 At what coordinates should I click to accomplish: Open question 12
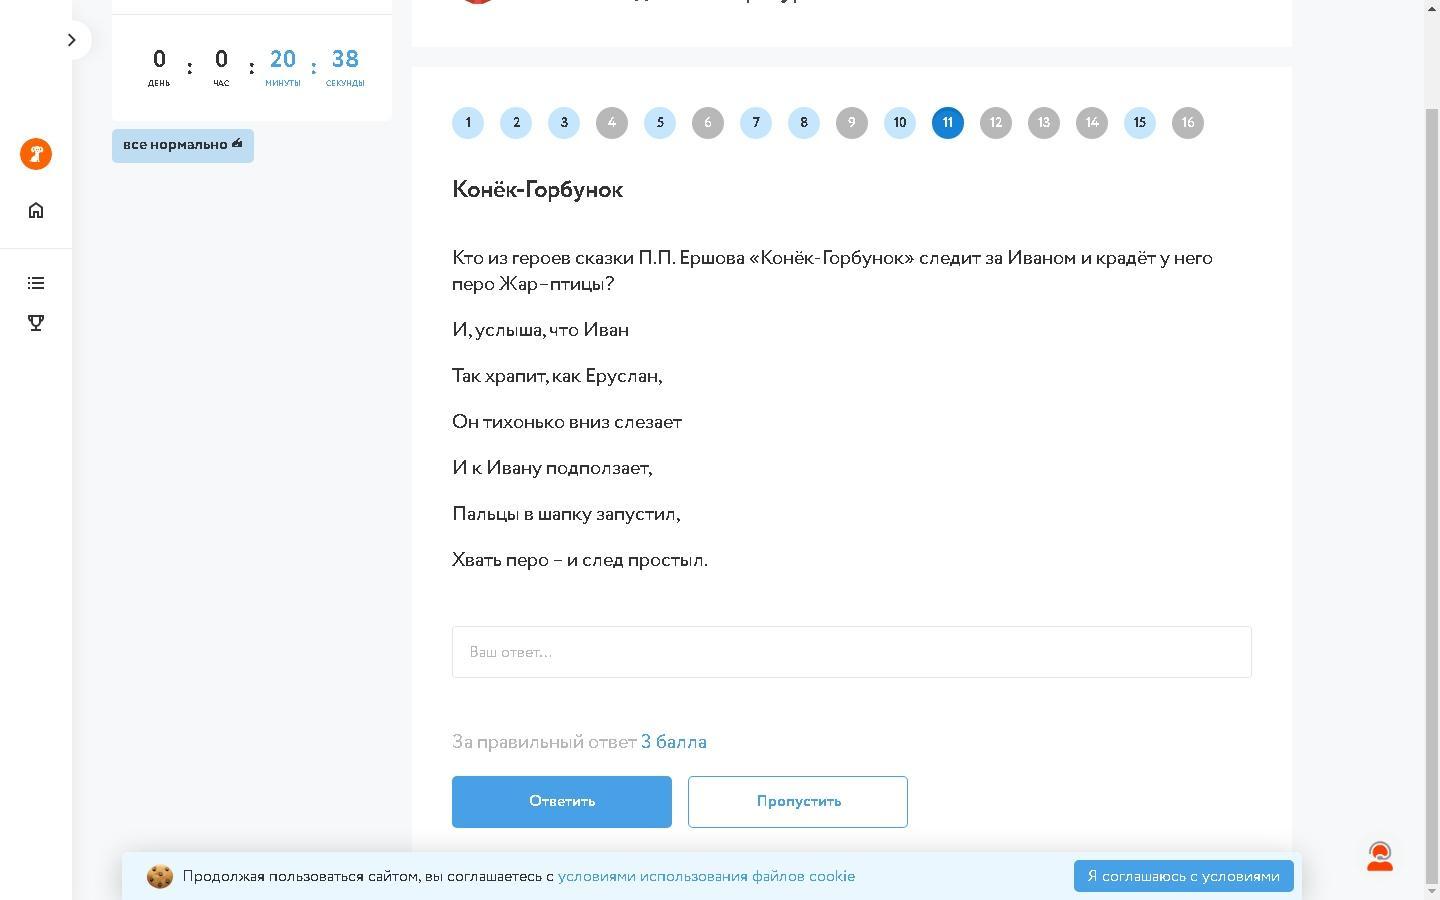[x=996, y=123]
